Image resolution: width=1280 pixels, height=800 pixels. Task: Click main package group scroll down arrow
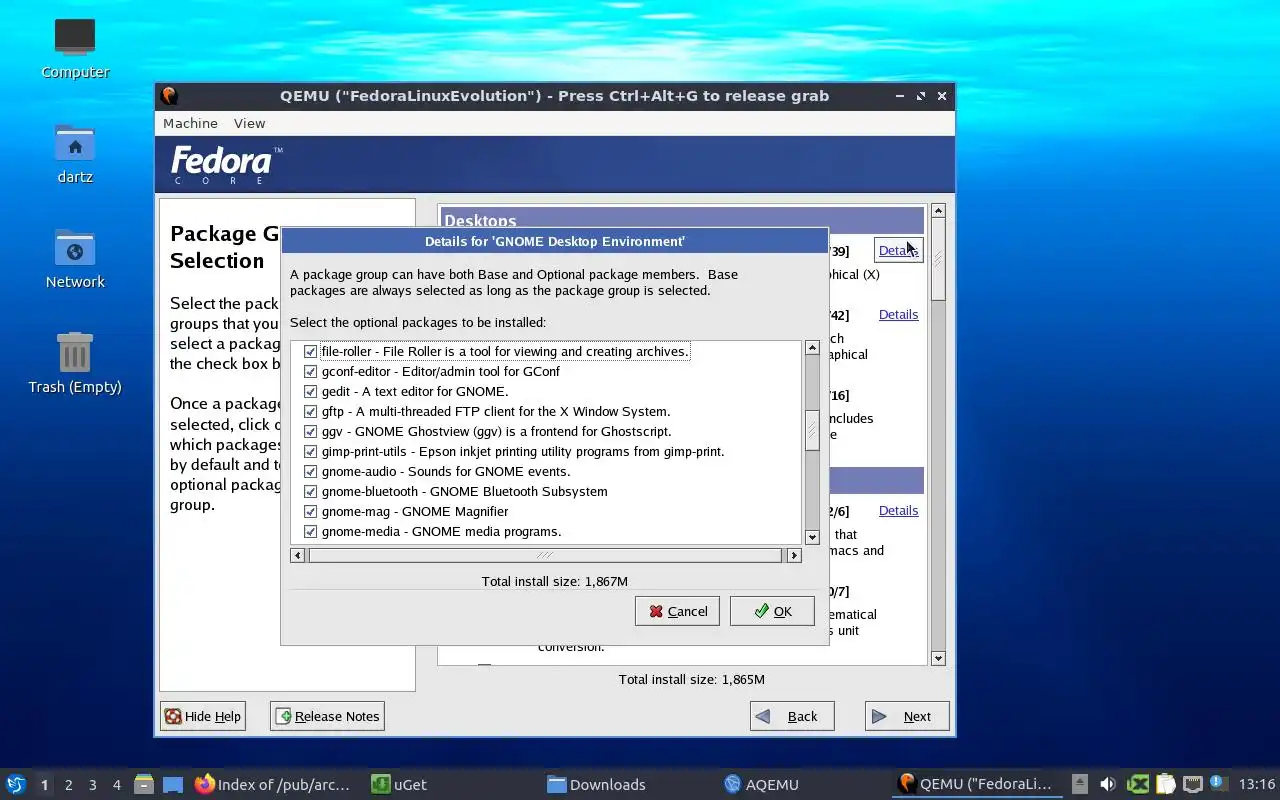(938, 658)
